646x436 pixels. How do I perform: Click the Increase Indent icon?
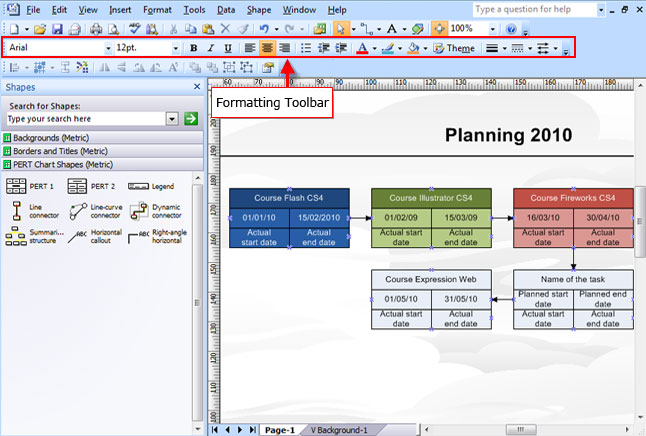click(x=341, y=48)
